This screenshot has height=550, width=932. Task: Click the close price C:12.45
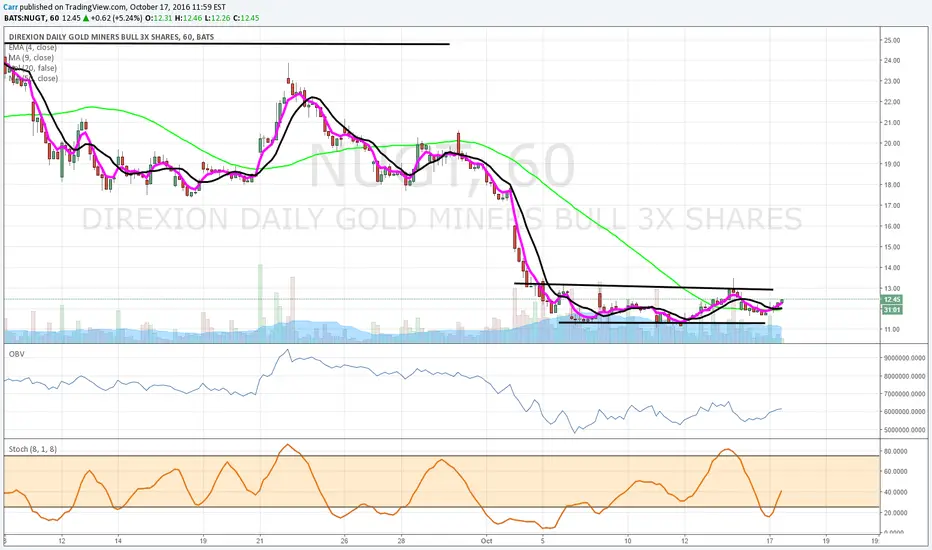coord(246,18)
